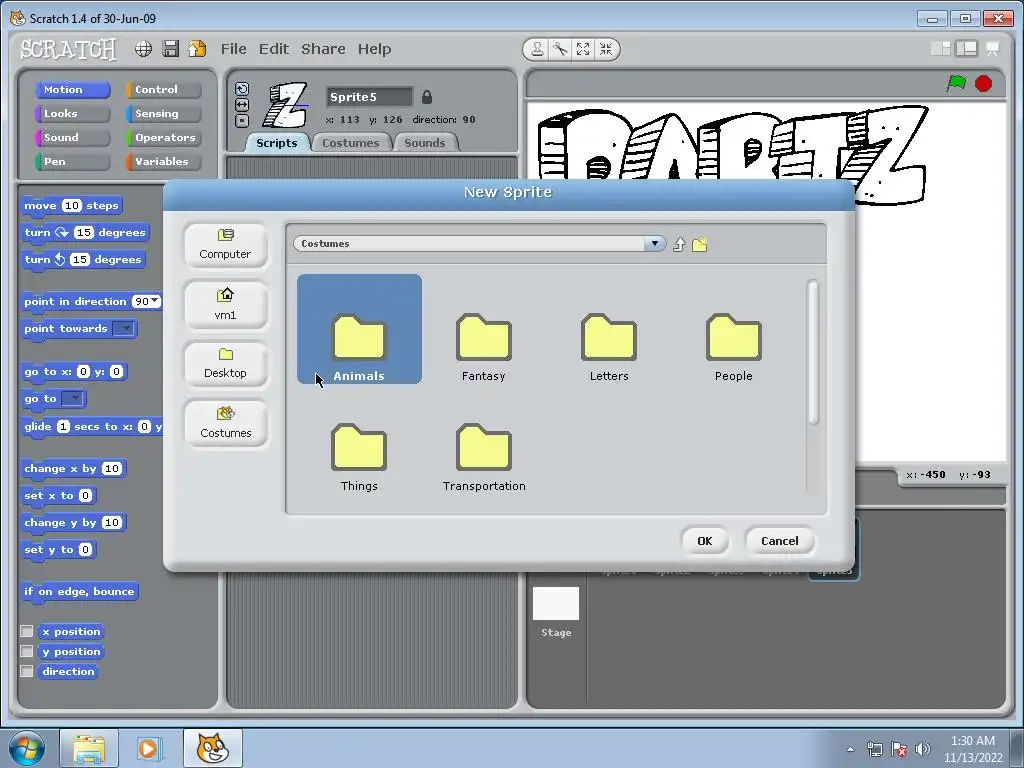
Task: Select the Motion blocks category
Action: (72, 89)
